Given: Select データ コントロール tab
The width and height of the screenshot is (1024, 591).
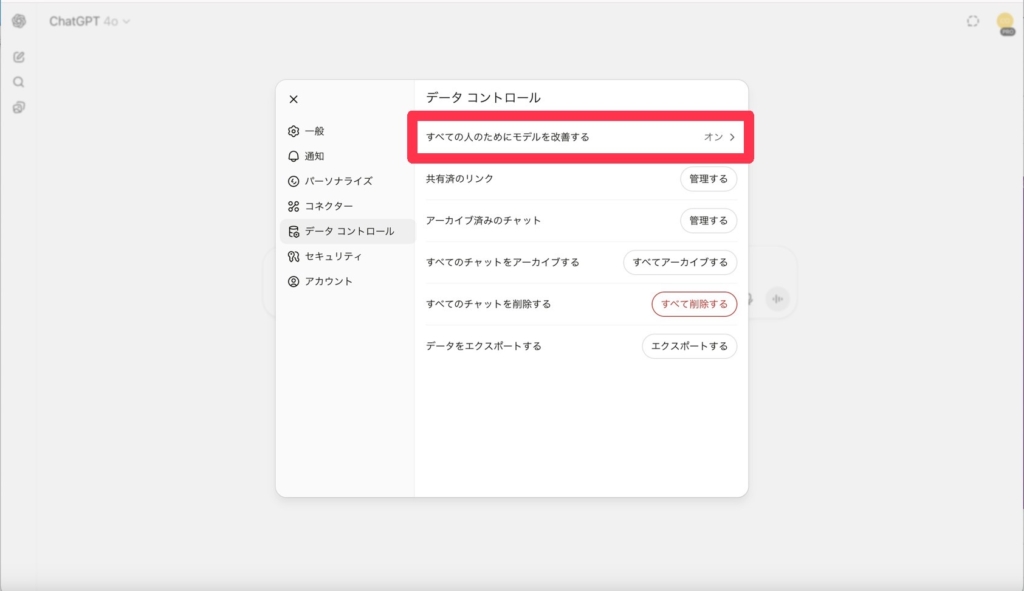Looking at the screenshot, I should 347,231.
